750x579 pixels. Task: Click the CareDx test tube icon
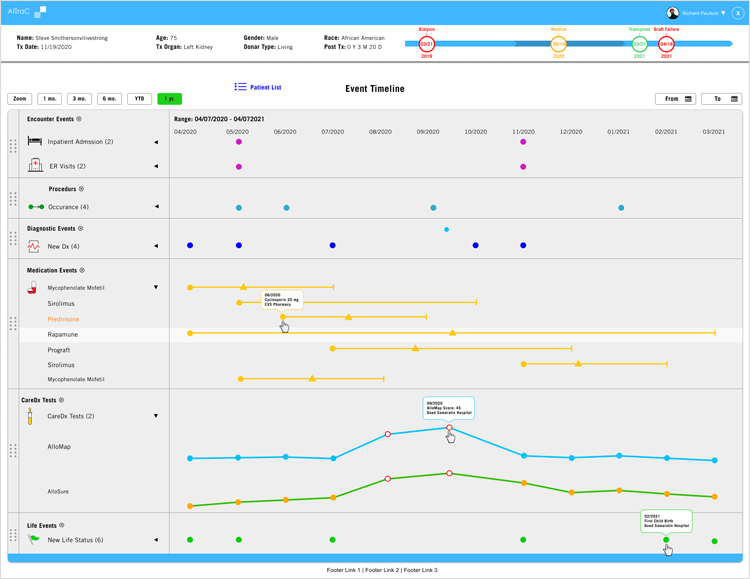coord(31,416)
